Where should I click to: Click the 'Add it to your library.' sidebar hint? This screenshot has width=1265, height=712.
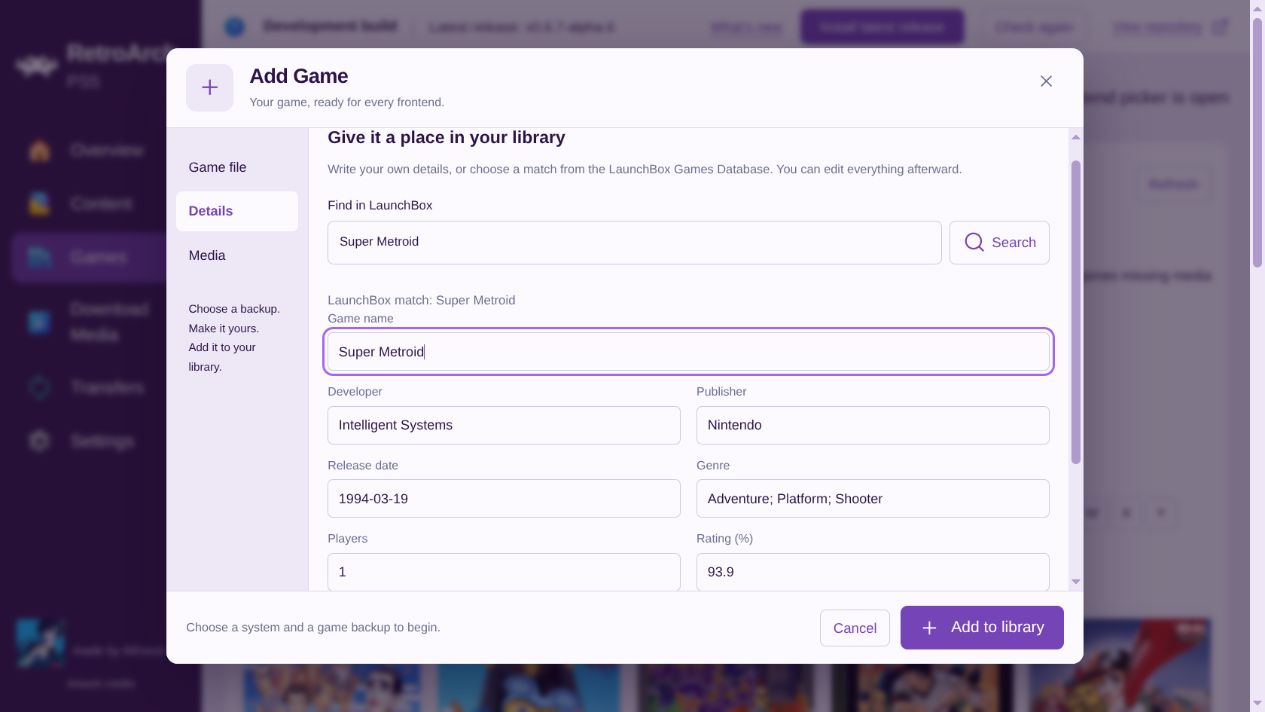click(222, 357)
